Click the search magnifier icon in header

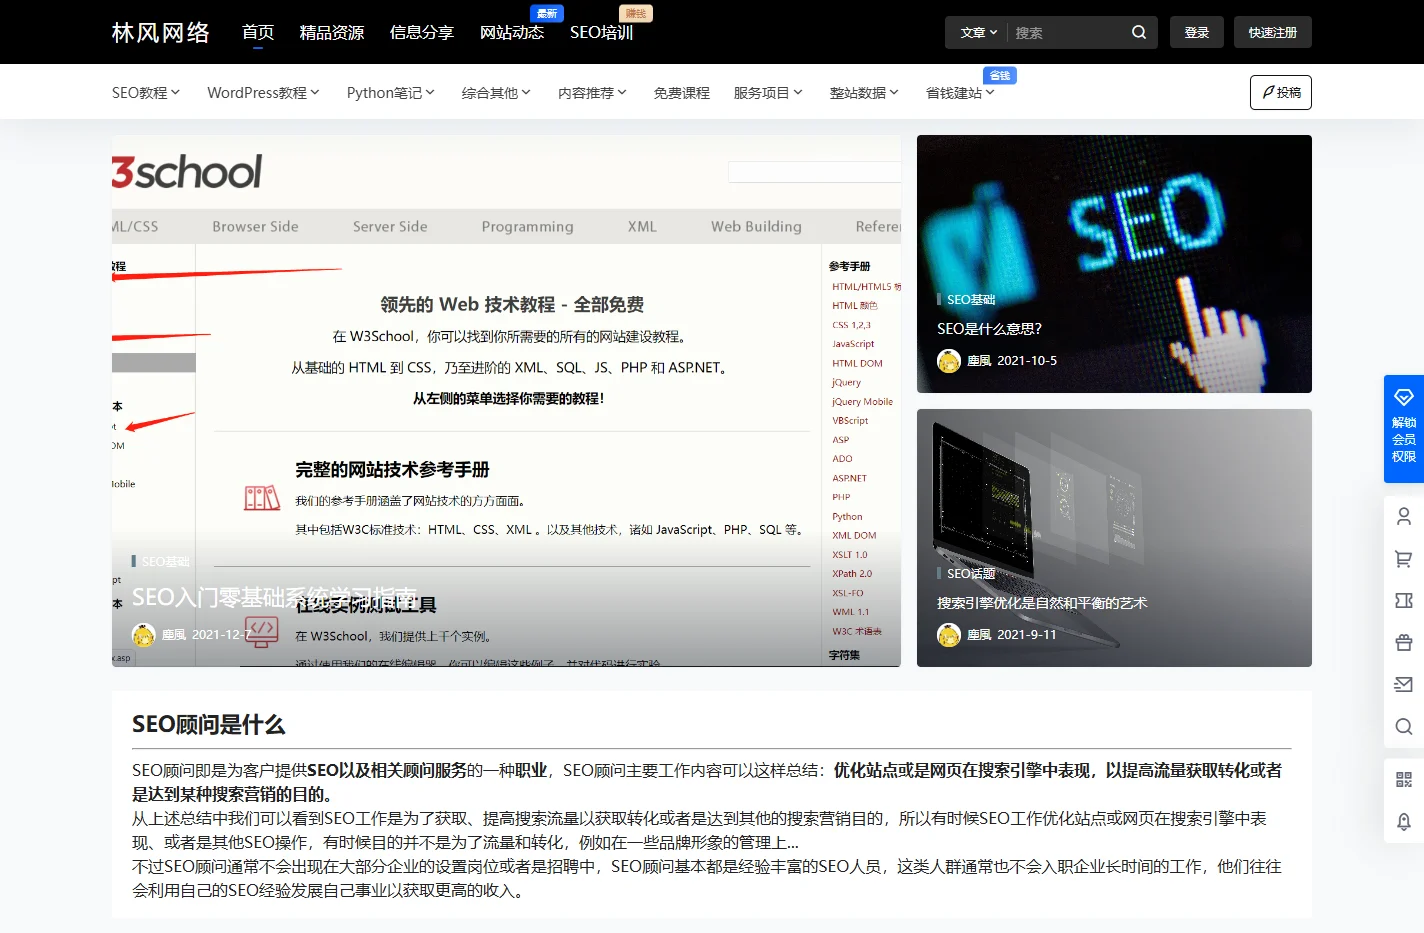tap(1138, 32)
